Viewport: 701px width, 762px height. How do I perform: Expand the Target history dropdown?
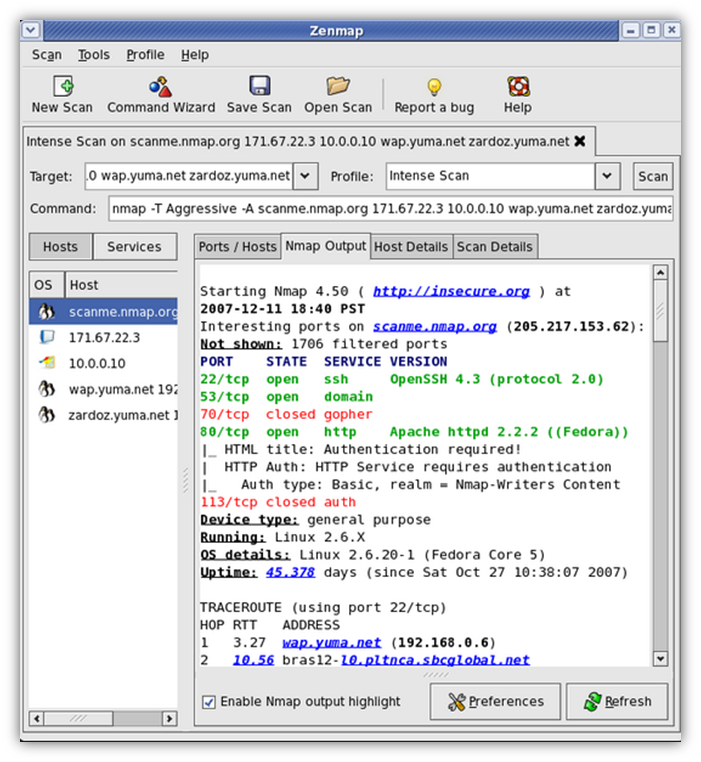tap(305, 176)
